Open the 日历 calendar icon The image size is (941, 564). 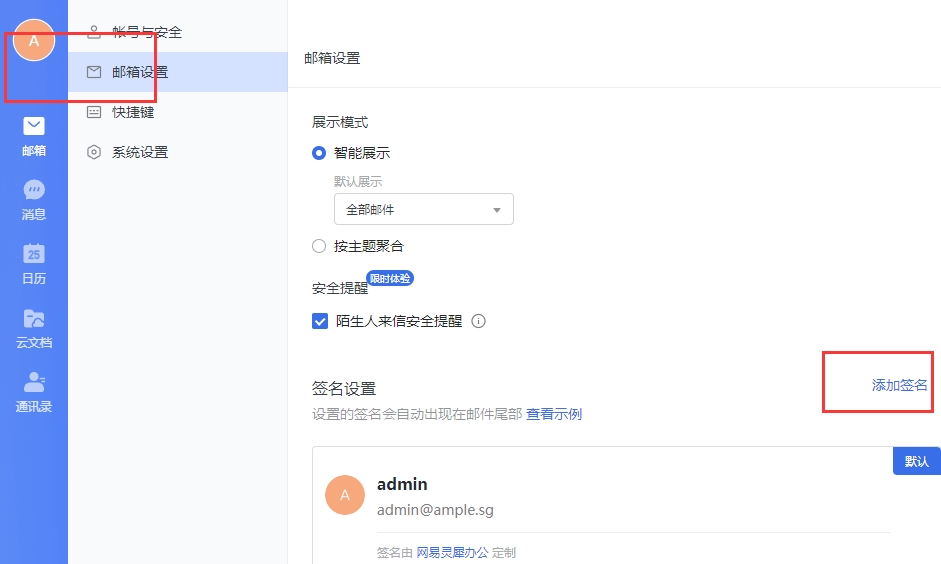coord(34,255)
